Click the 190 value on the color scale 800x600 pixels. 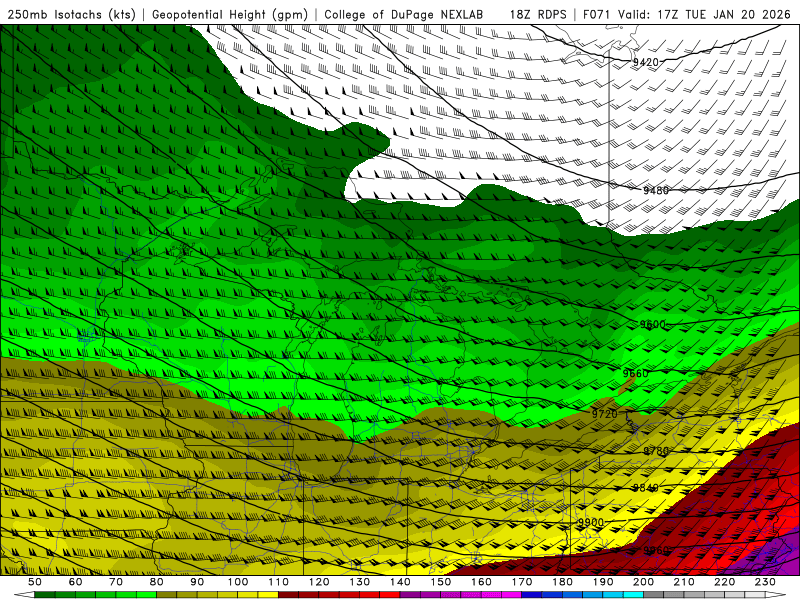603,582
